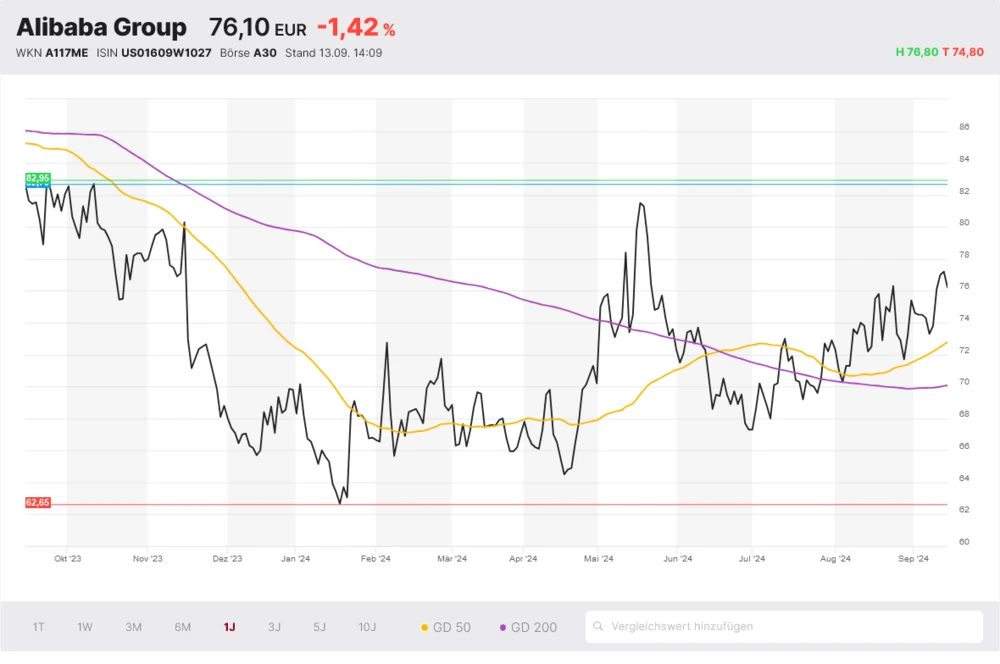
Task: Select the 1T time range
Action: click(x=38, y=627)
